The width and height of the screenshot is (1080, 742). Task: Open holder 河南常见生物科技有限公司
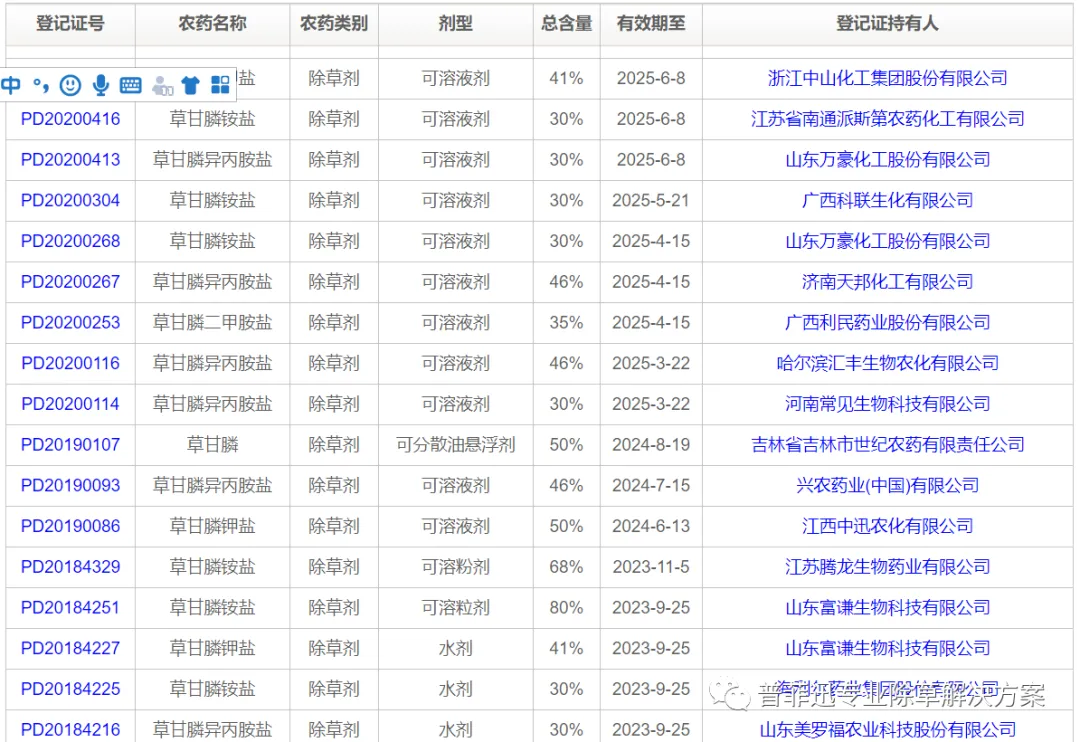[887, 404]
